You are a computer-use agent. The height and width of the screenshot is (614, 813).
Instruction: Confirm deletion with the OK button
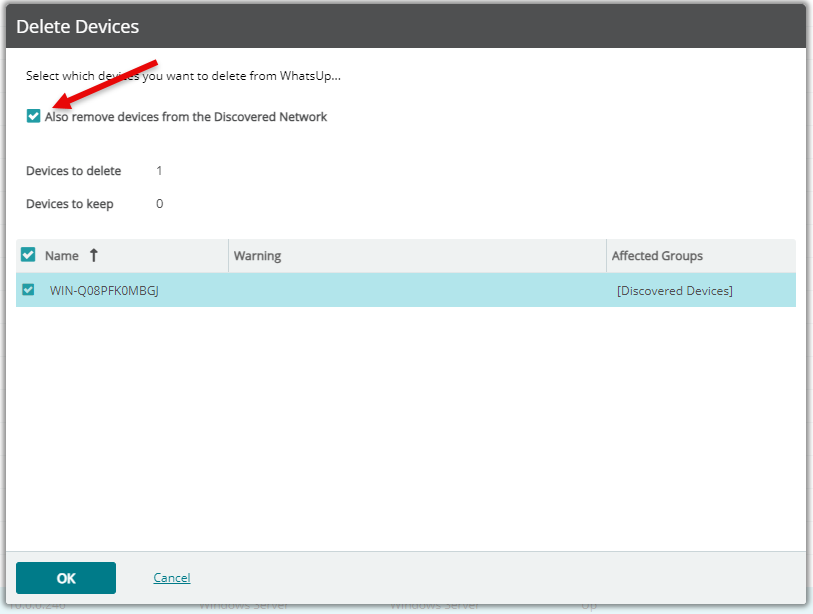coord(66,578)
